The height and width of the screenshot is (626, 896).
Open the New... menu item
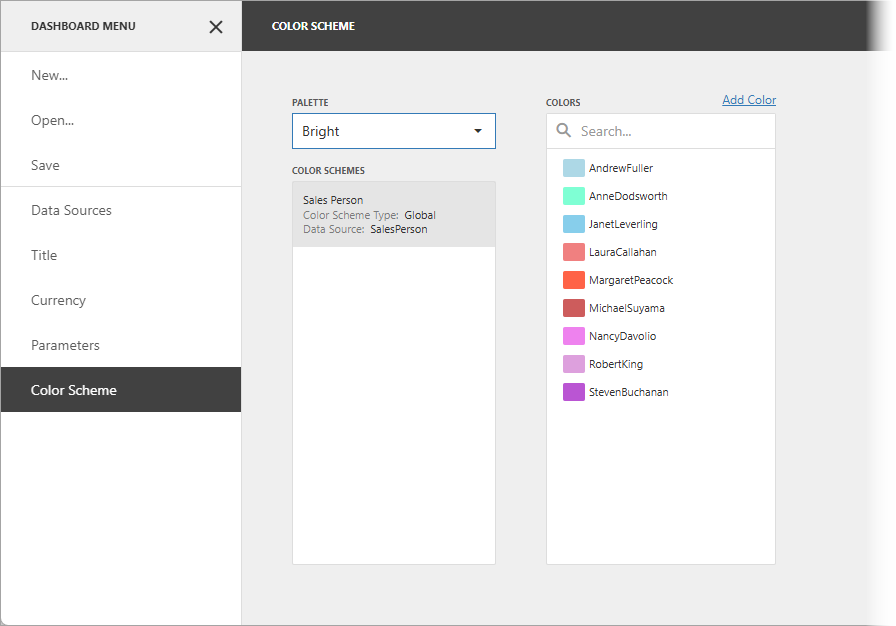[x=121, y=75]
